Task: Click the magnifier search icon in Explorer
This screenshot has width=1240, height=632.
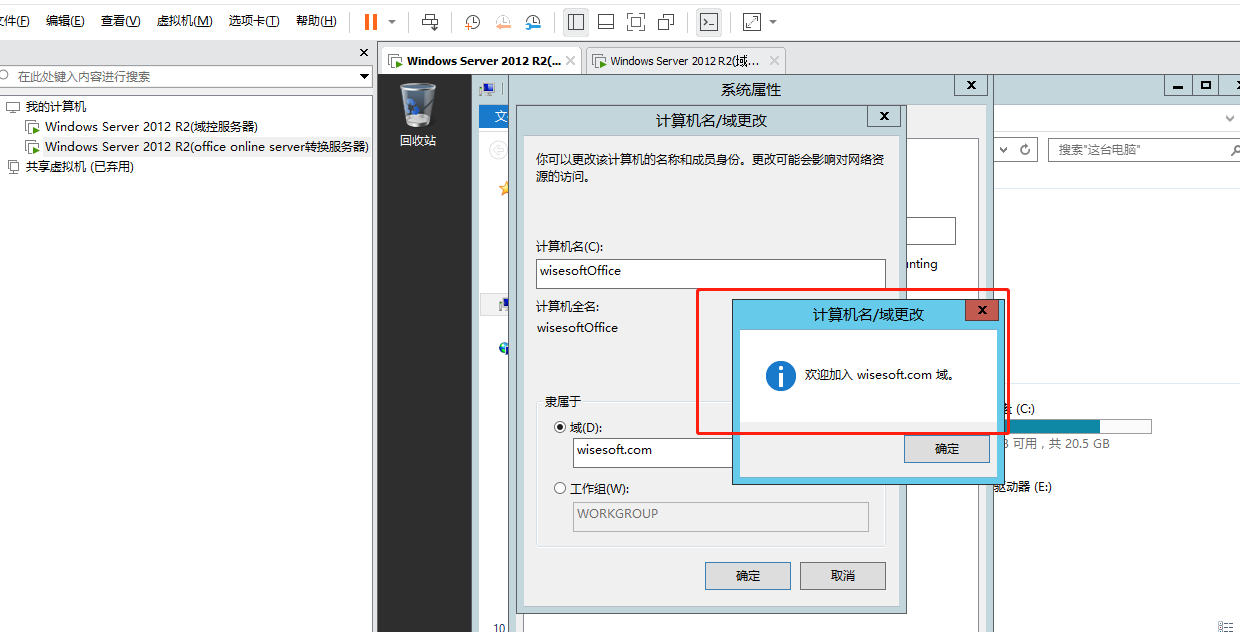Action: (x=1234, y=149)
